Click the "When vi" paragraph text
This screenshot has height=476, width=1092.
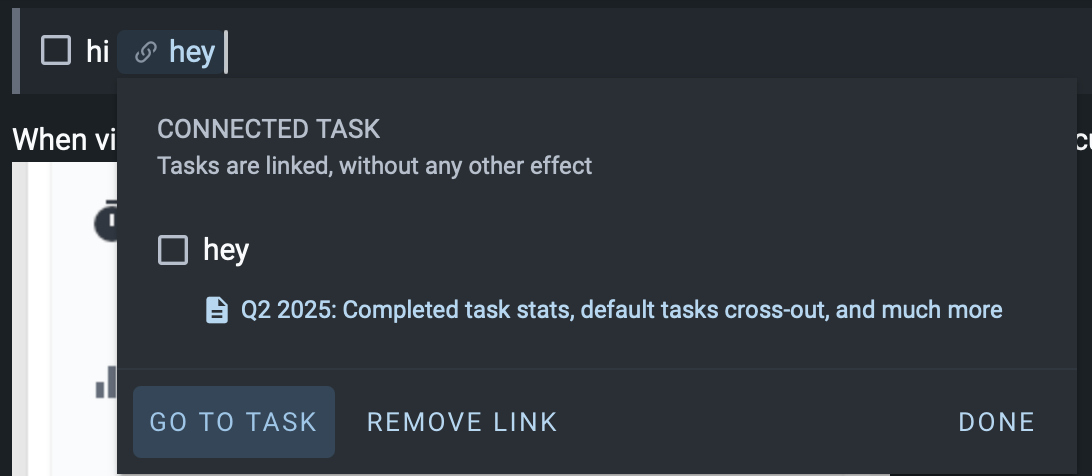coord(60,140)
